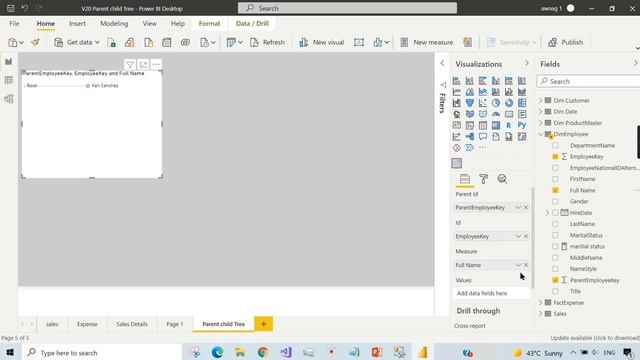Select the Card visual

click(509, 114)
